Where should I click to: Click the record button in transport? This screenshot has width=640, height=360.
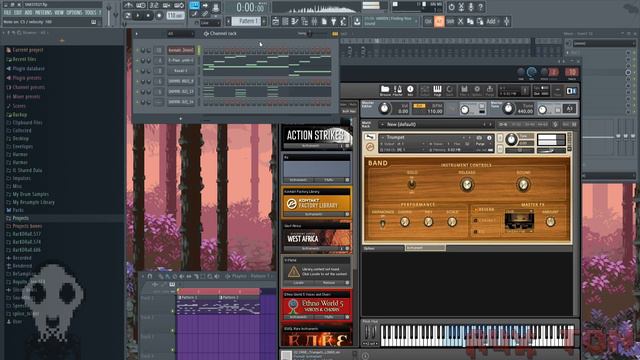159,16
